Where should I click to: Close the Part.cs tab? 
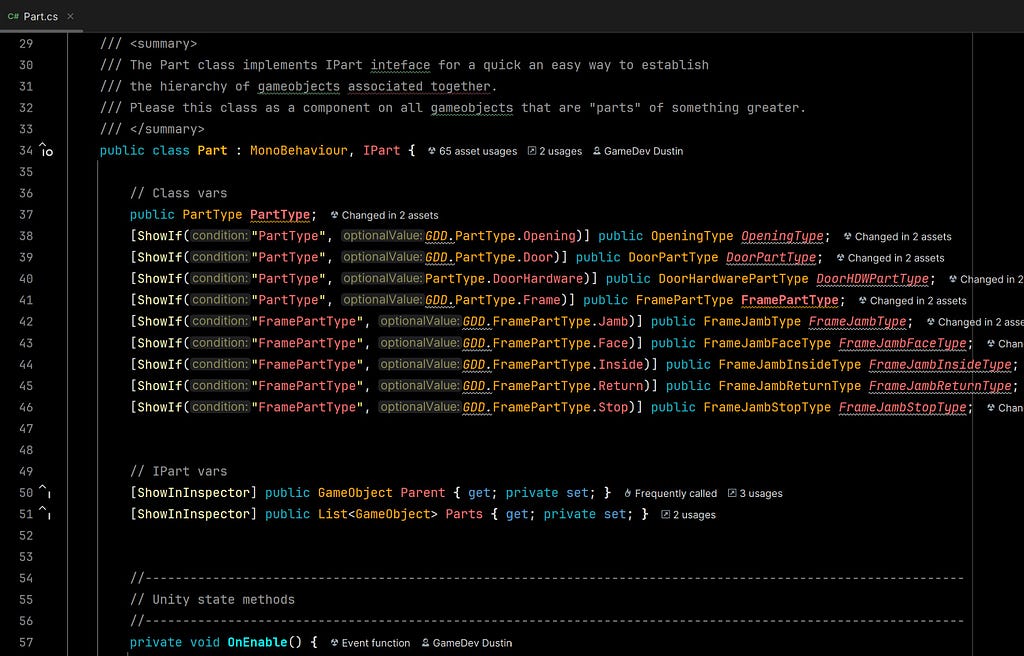[71, 16]
